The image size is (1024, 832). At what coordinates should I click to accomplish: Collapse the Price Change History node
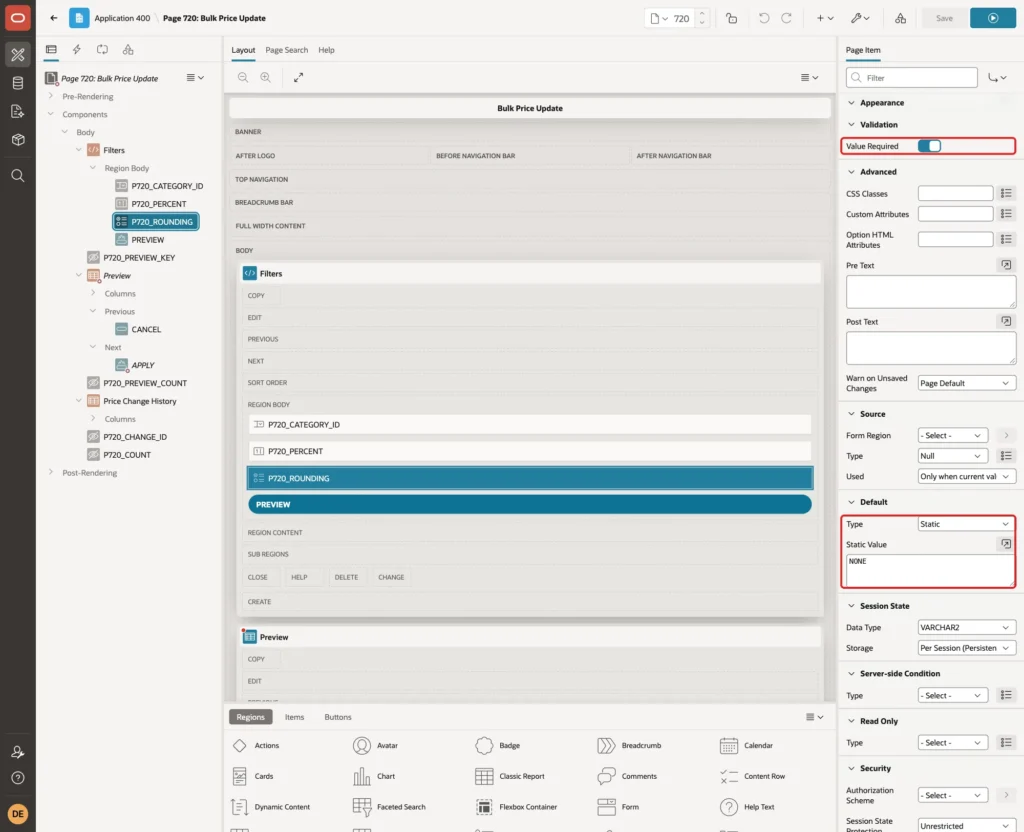(x=79, y=400)
